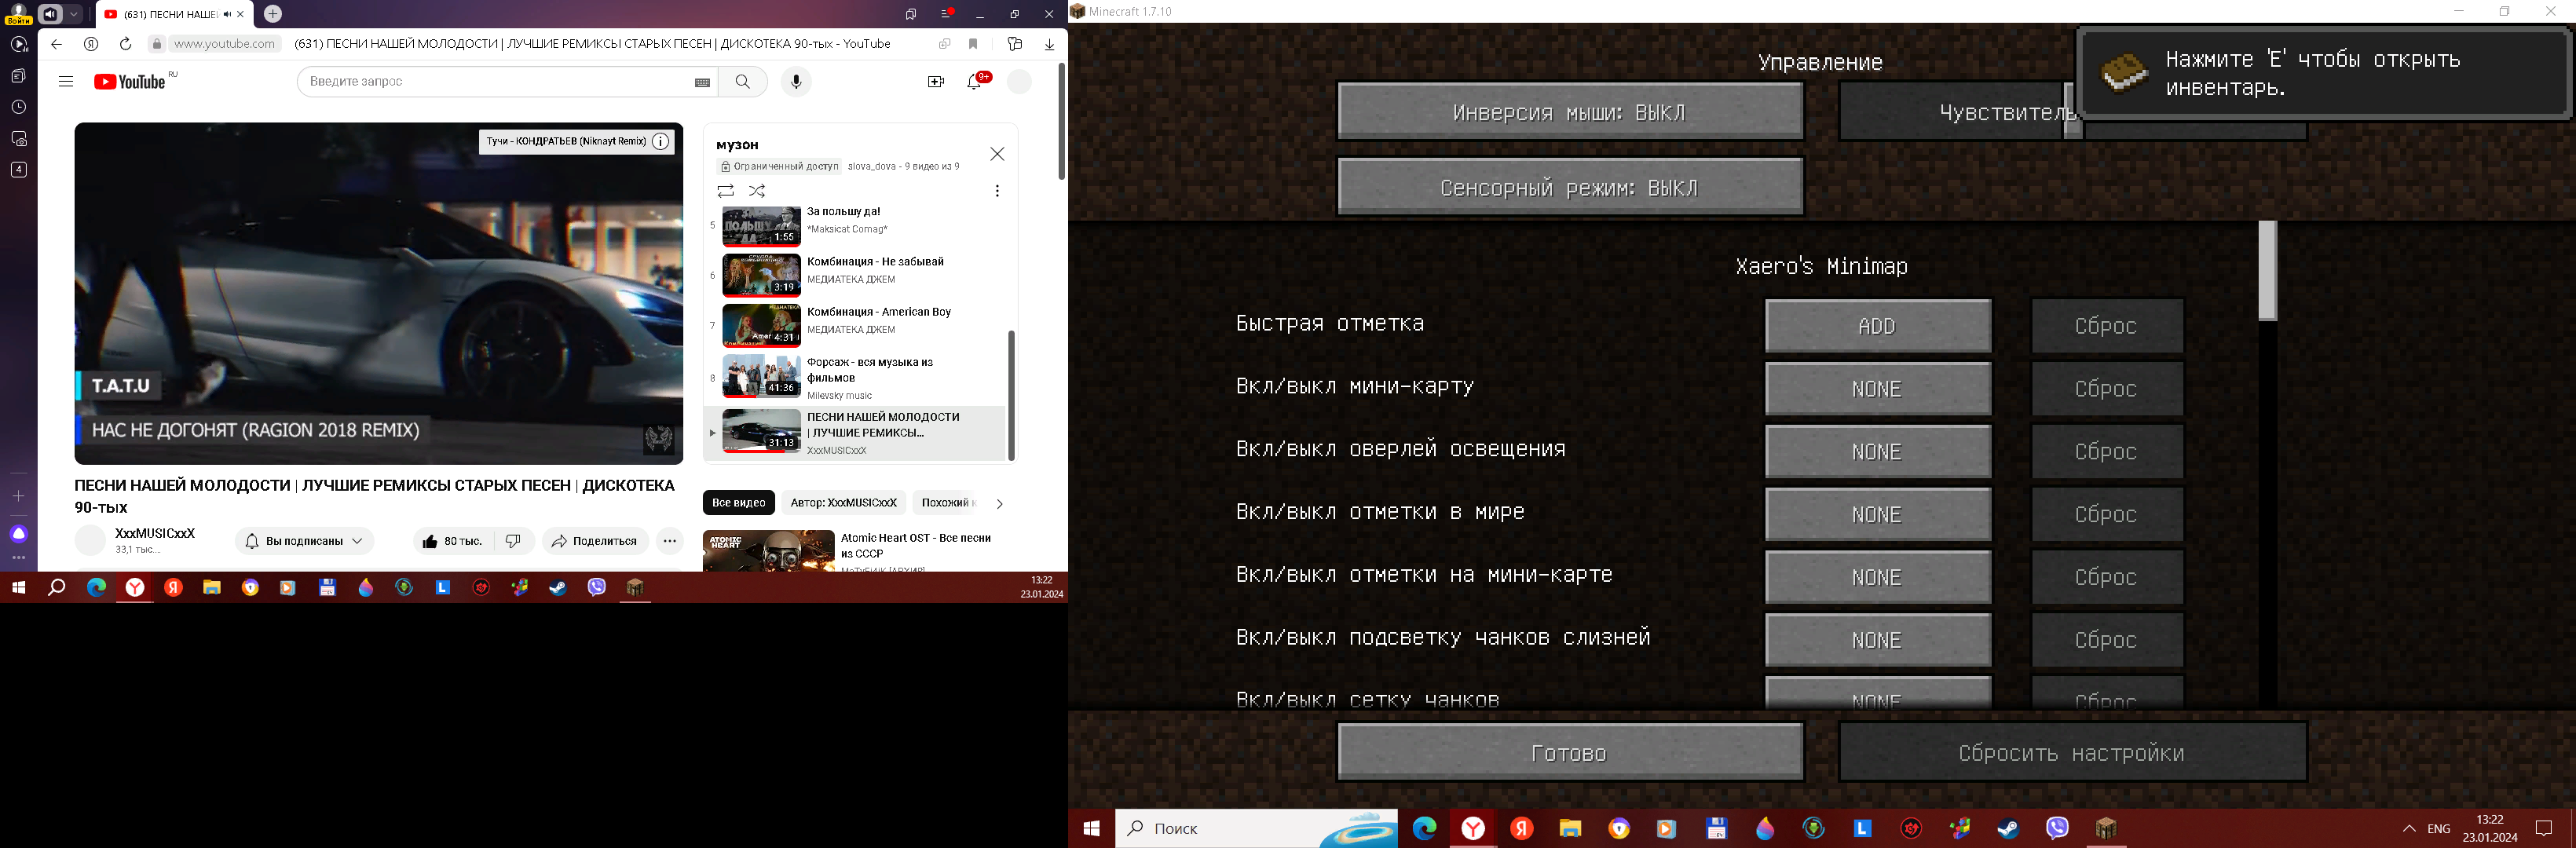
Task: Click Сбросить настройки in Minecraft
Action: 2072,752
